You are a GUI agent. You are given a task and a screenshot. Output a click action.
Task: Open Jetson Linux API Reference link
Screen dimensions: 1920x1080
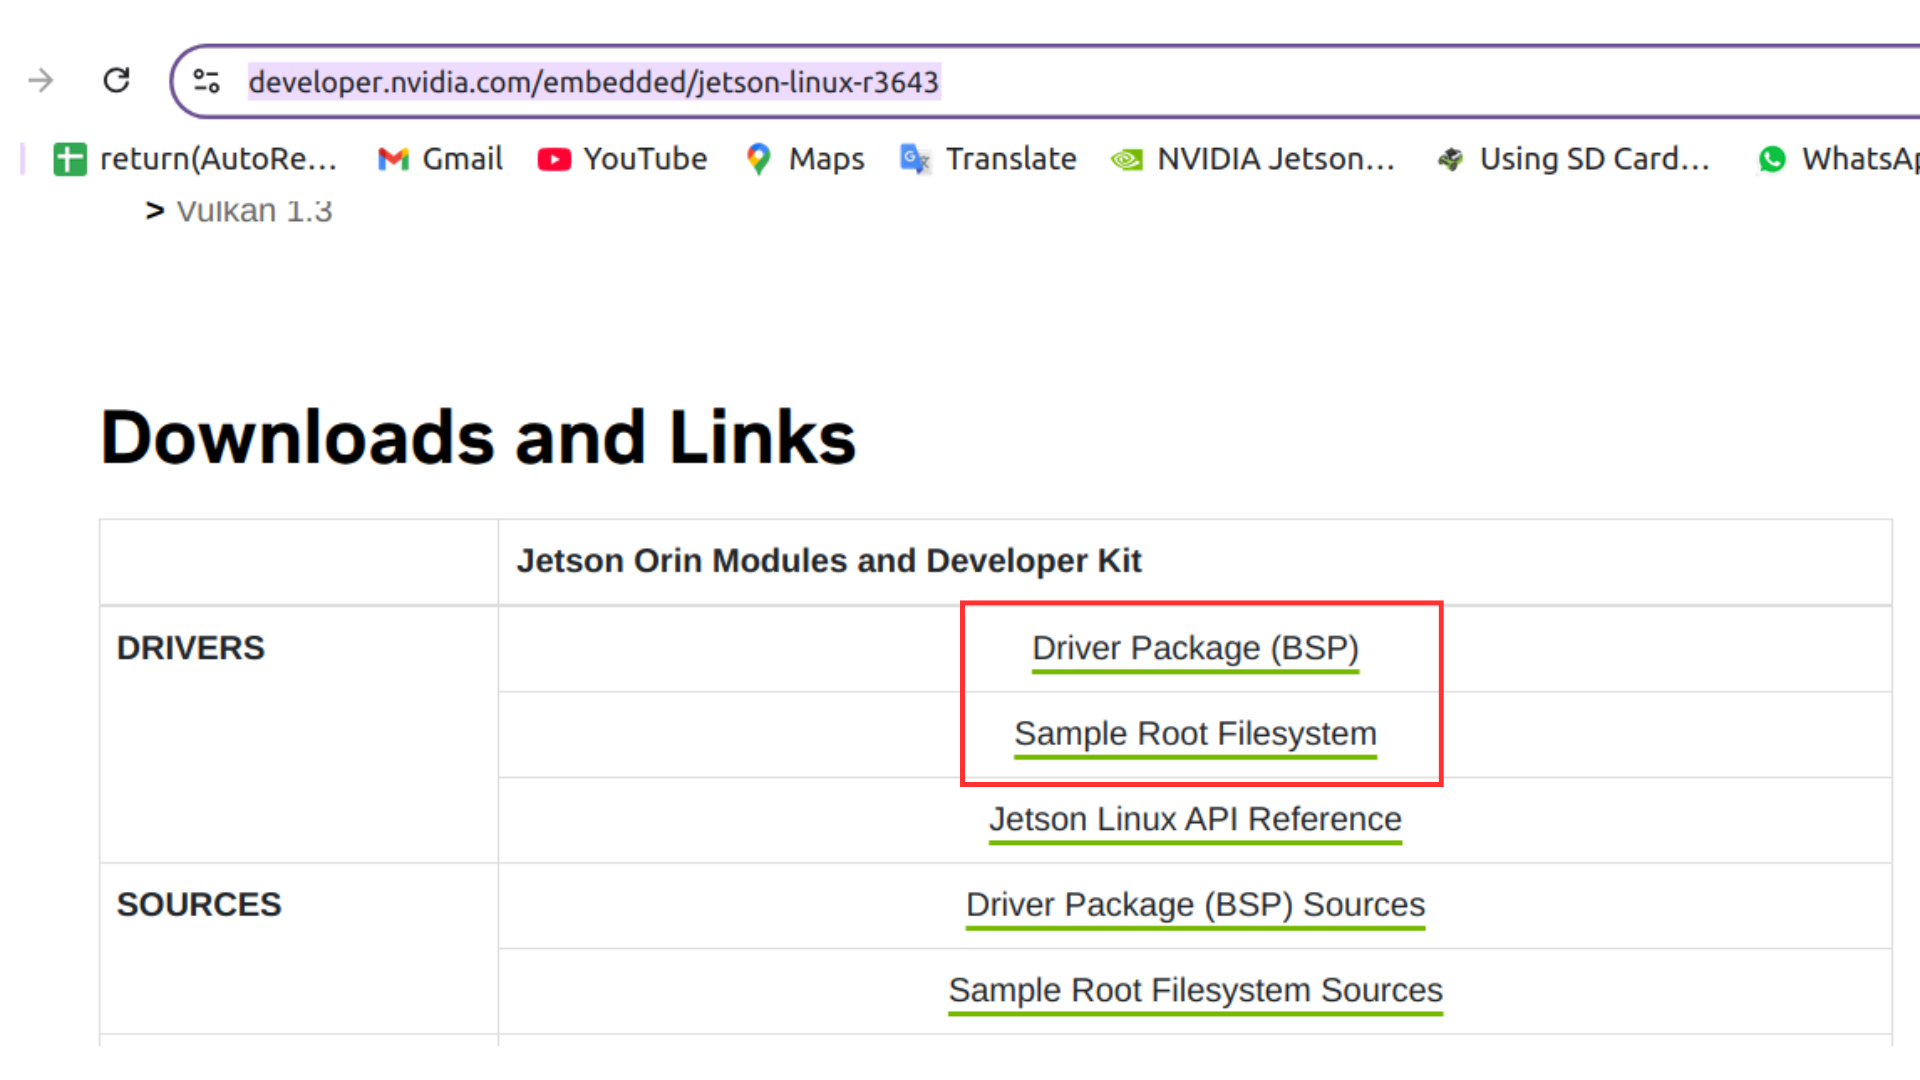tap(1195, 820)
